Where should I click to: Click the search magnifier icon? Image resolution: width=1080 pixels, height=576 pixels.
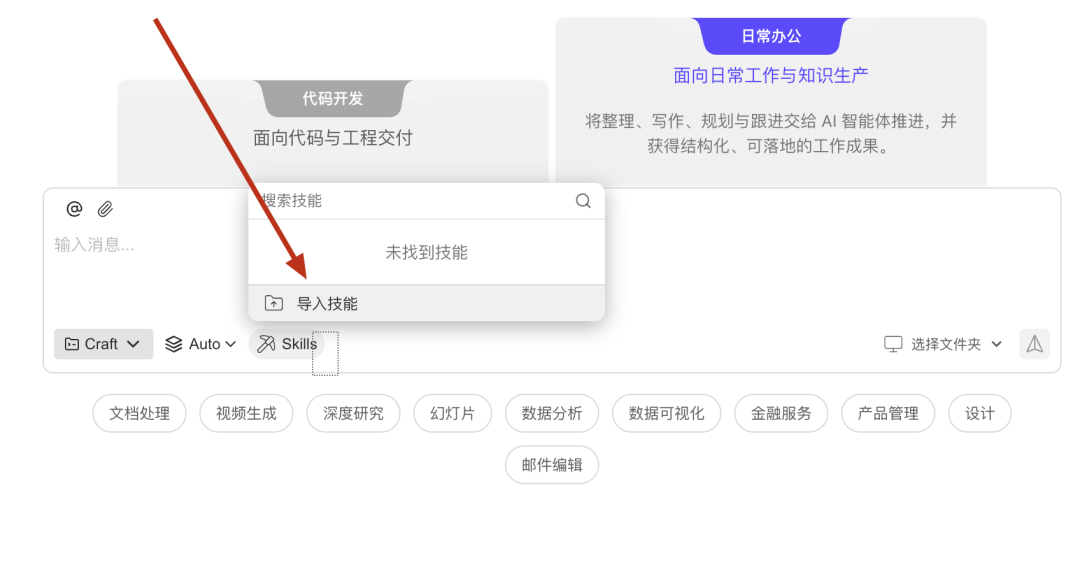[583, 201]
